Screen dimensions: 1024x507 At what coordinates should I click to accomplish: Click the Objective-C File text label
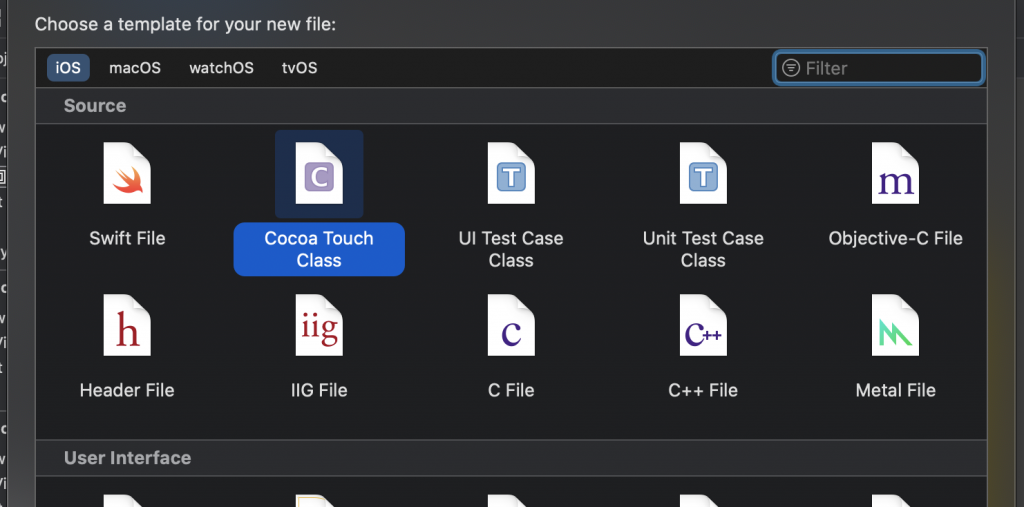coord(895,239)
